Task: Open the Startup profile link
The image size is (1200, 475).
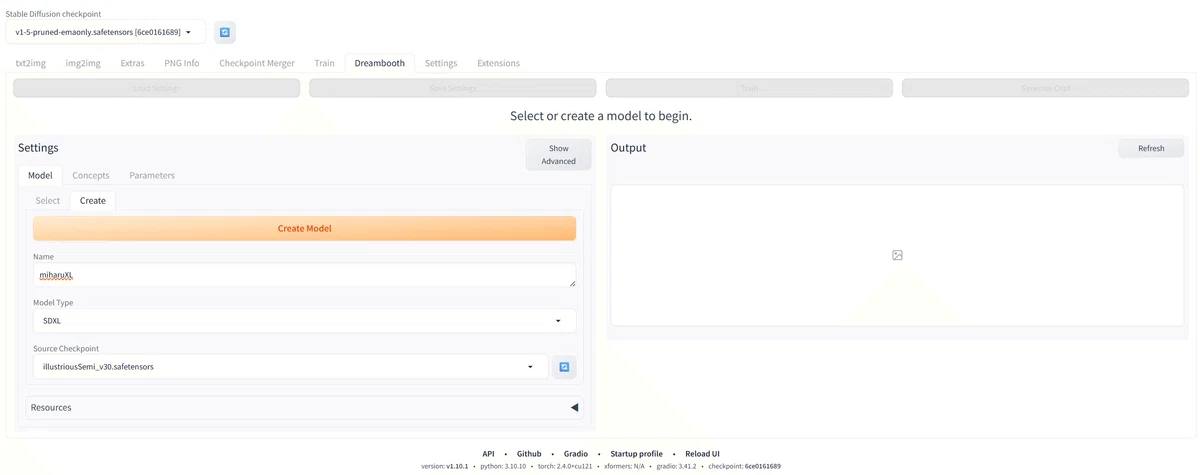Action: tap(637, 453)
